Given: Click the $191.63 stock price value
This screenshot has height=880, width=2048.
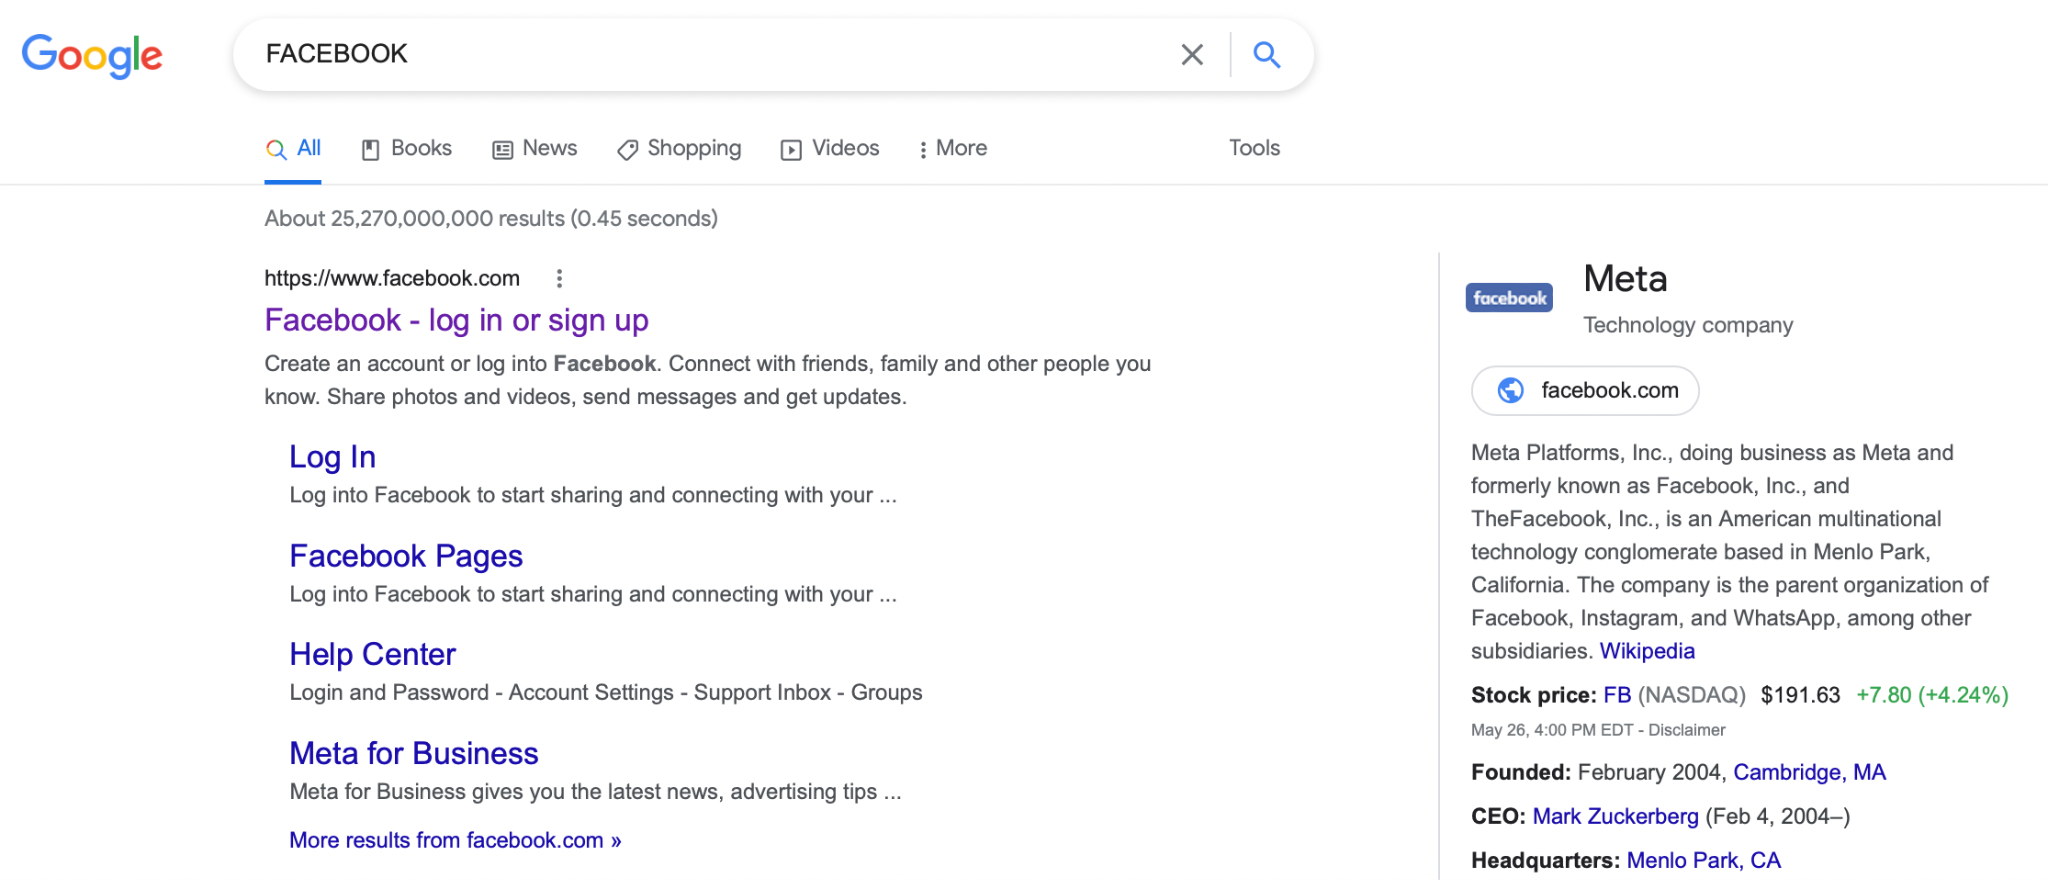Looking at the screenshot, I should point(1800,695).
